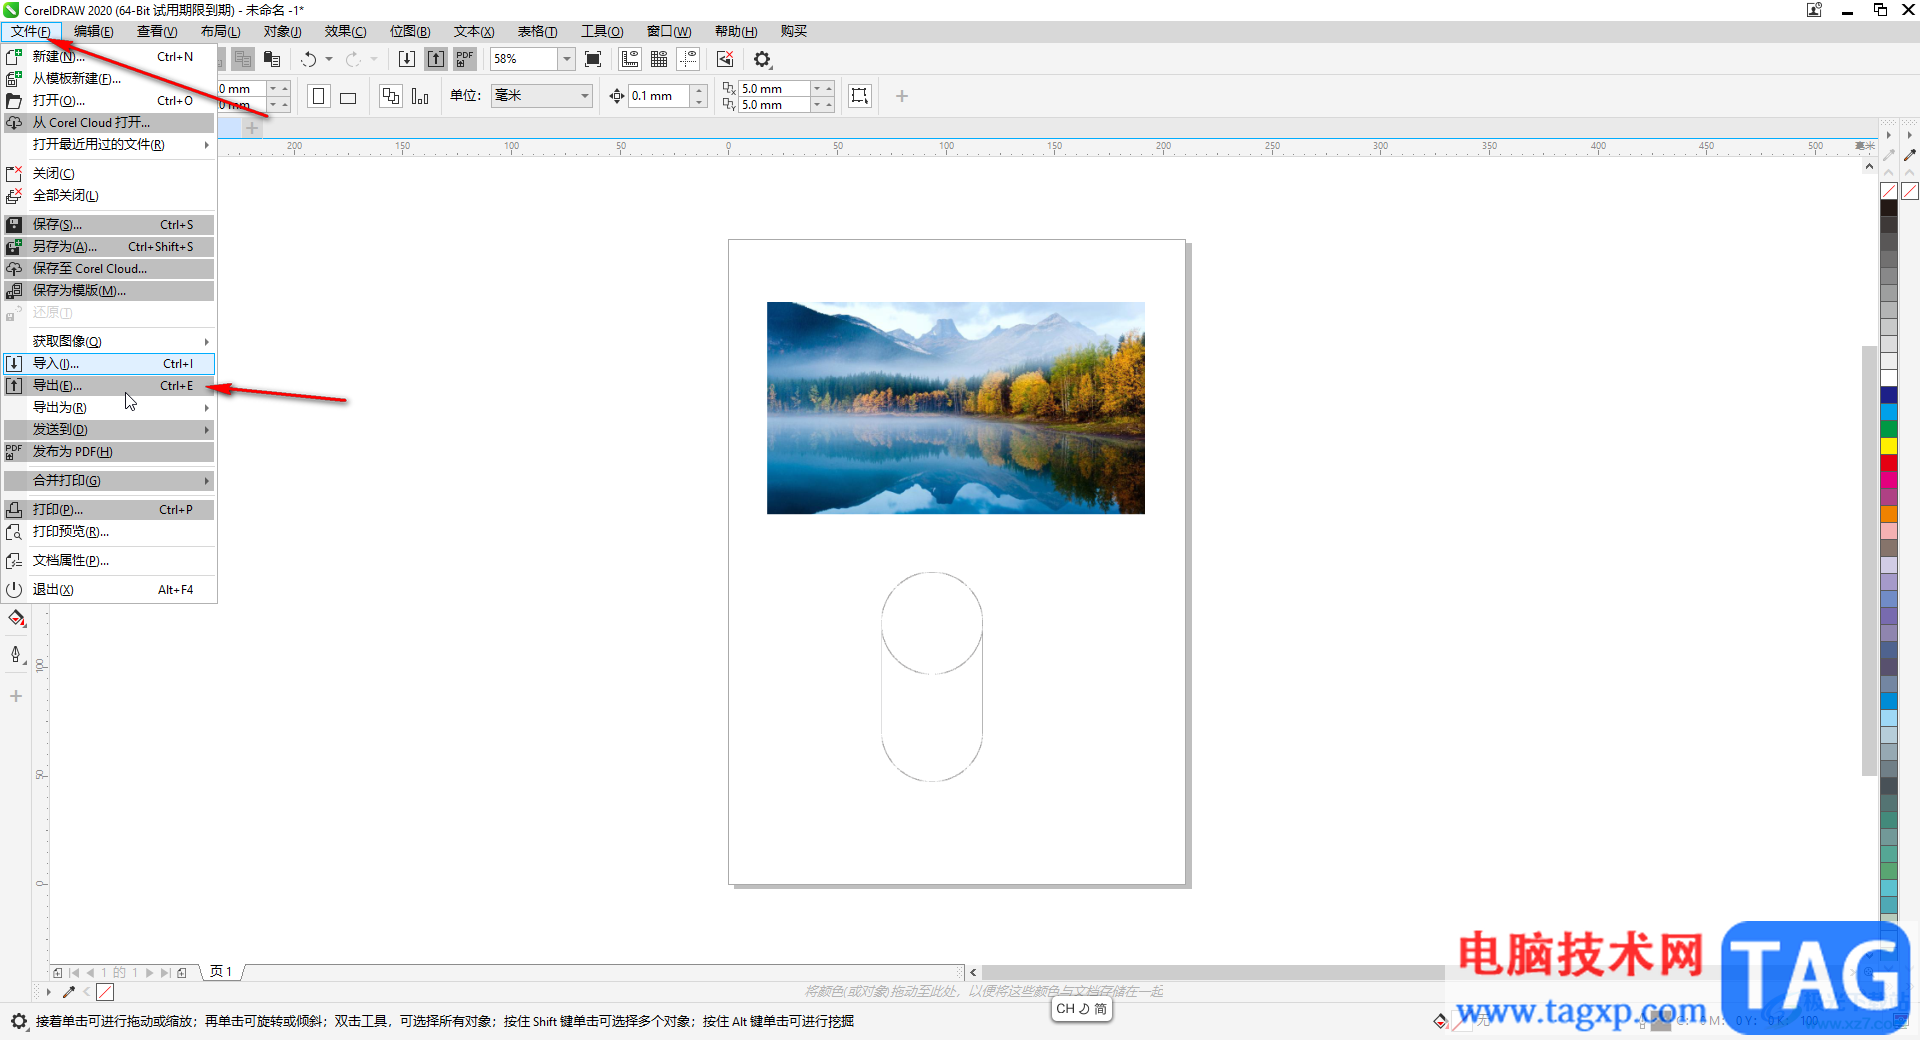This screenshot has height=1040, width=1920.
Task: Click the quick customize plus on property bar
Action: pos(902,96)
